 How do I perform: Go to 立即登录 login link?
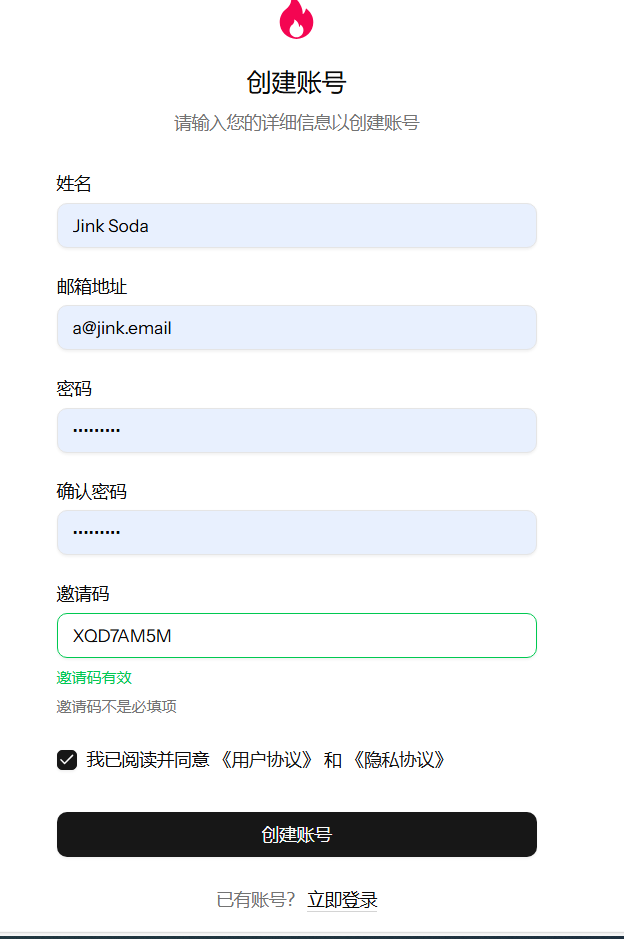342,899
